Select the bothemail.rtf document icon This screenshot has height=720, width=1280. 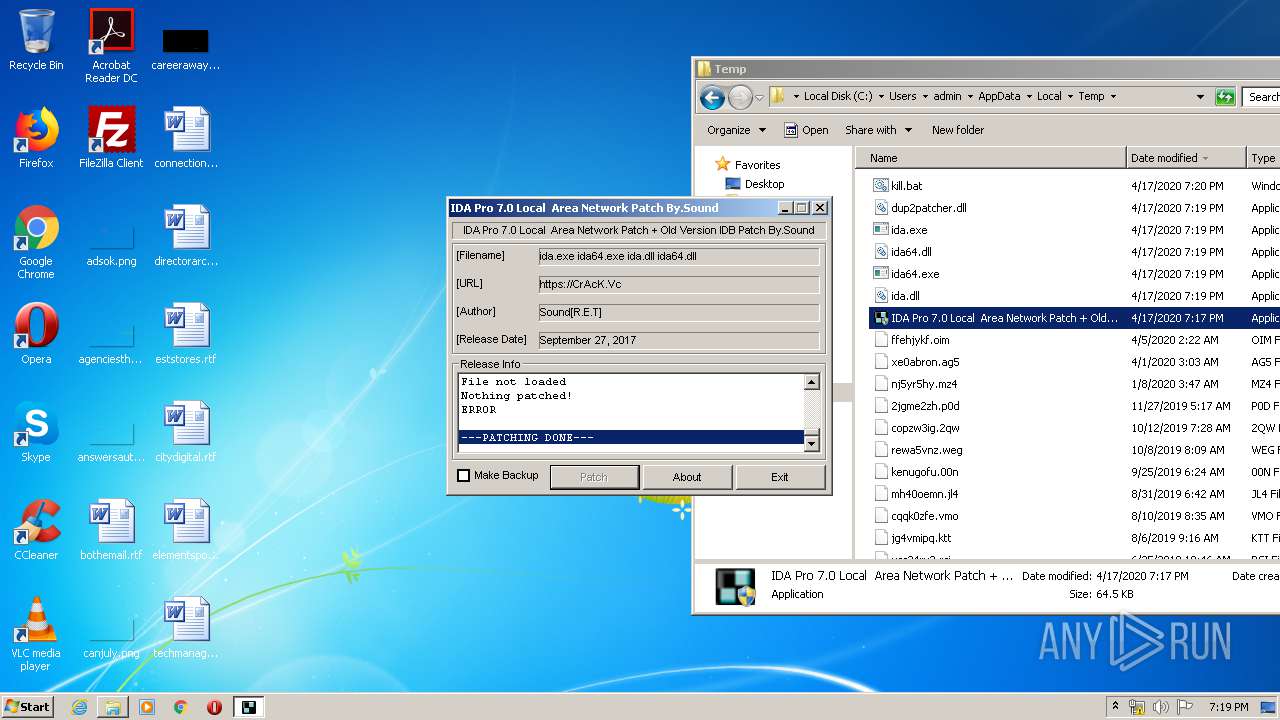click(111, 529)
